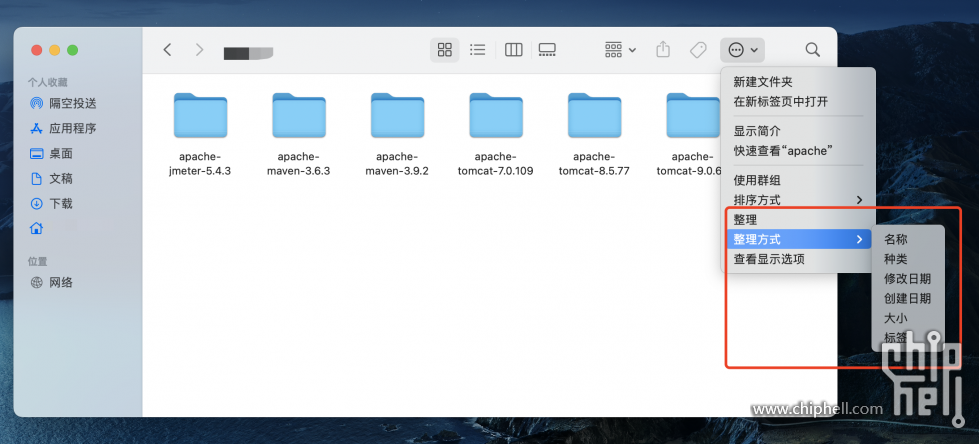Viewport: 979px width, 444px height.
Task: Expand the 整理方式 submenu
Action: [798, 239]
